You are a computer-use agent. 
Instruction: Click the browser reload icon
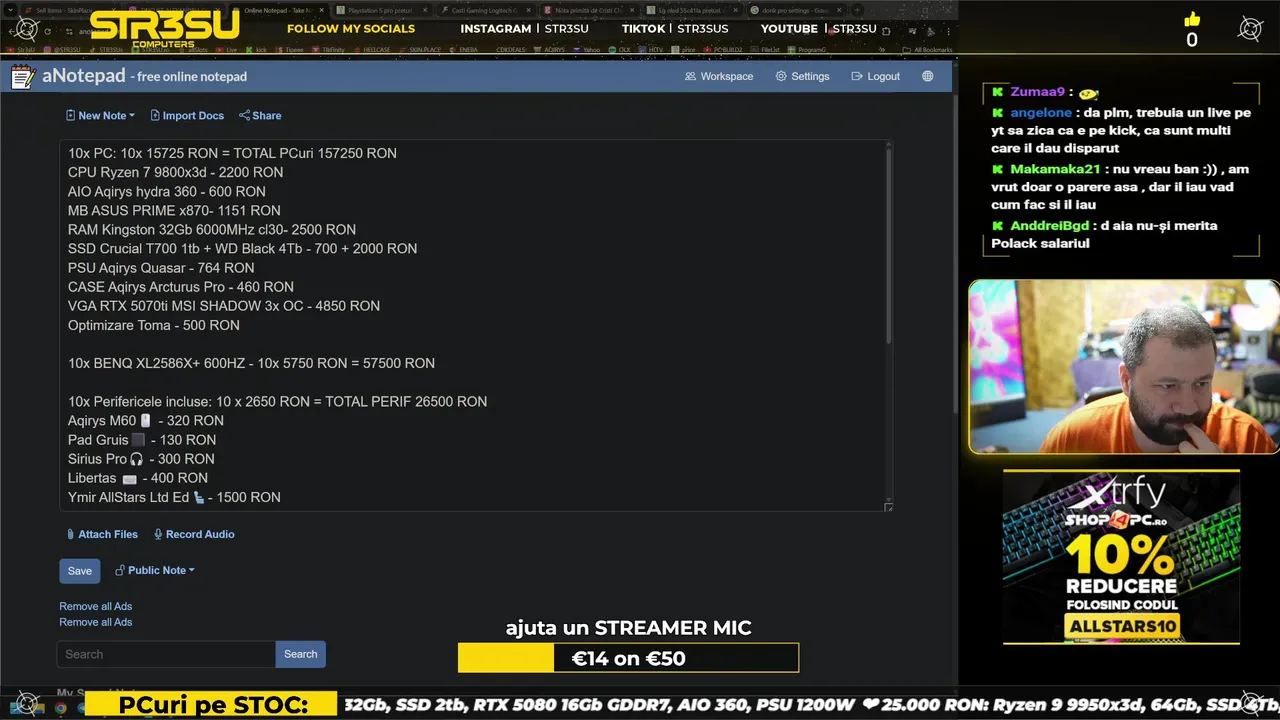tap(47, 31)
